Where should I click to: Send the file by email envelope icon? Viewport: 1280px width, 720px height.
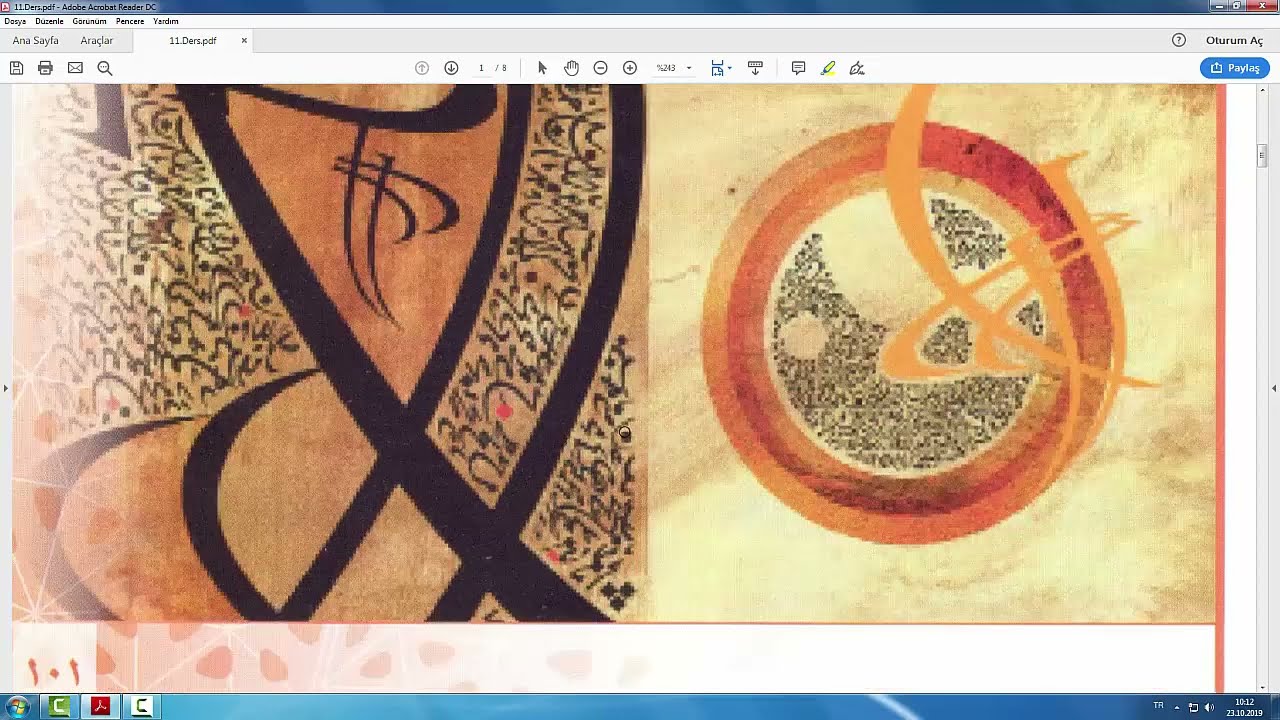tap(75, 68)
